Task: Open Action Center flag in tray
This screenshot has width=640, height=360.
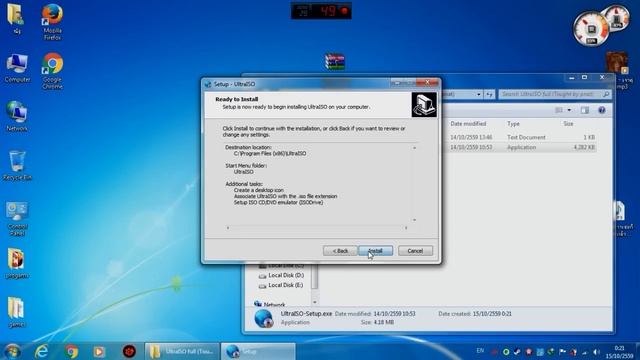Action: pyautogui.click(x=562, y=351)
